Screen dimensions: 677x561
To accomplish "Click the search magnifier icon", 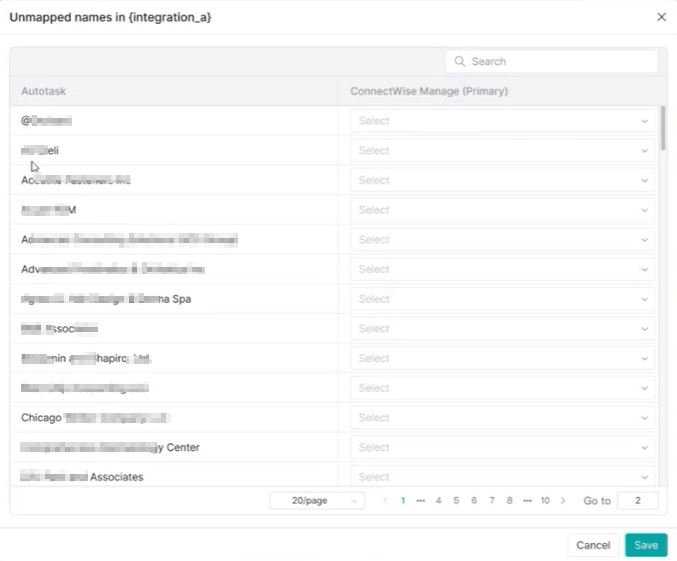I will 460,61.
